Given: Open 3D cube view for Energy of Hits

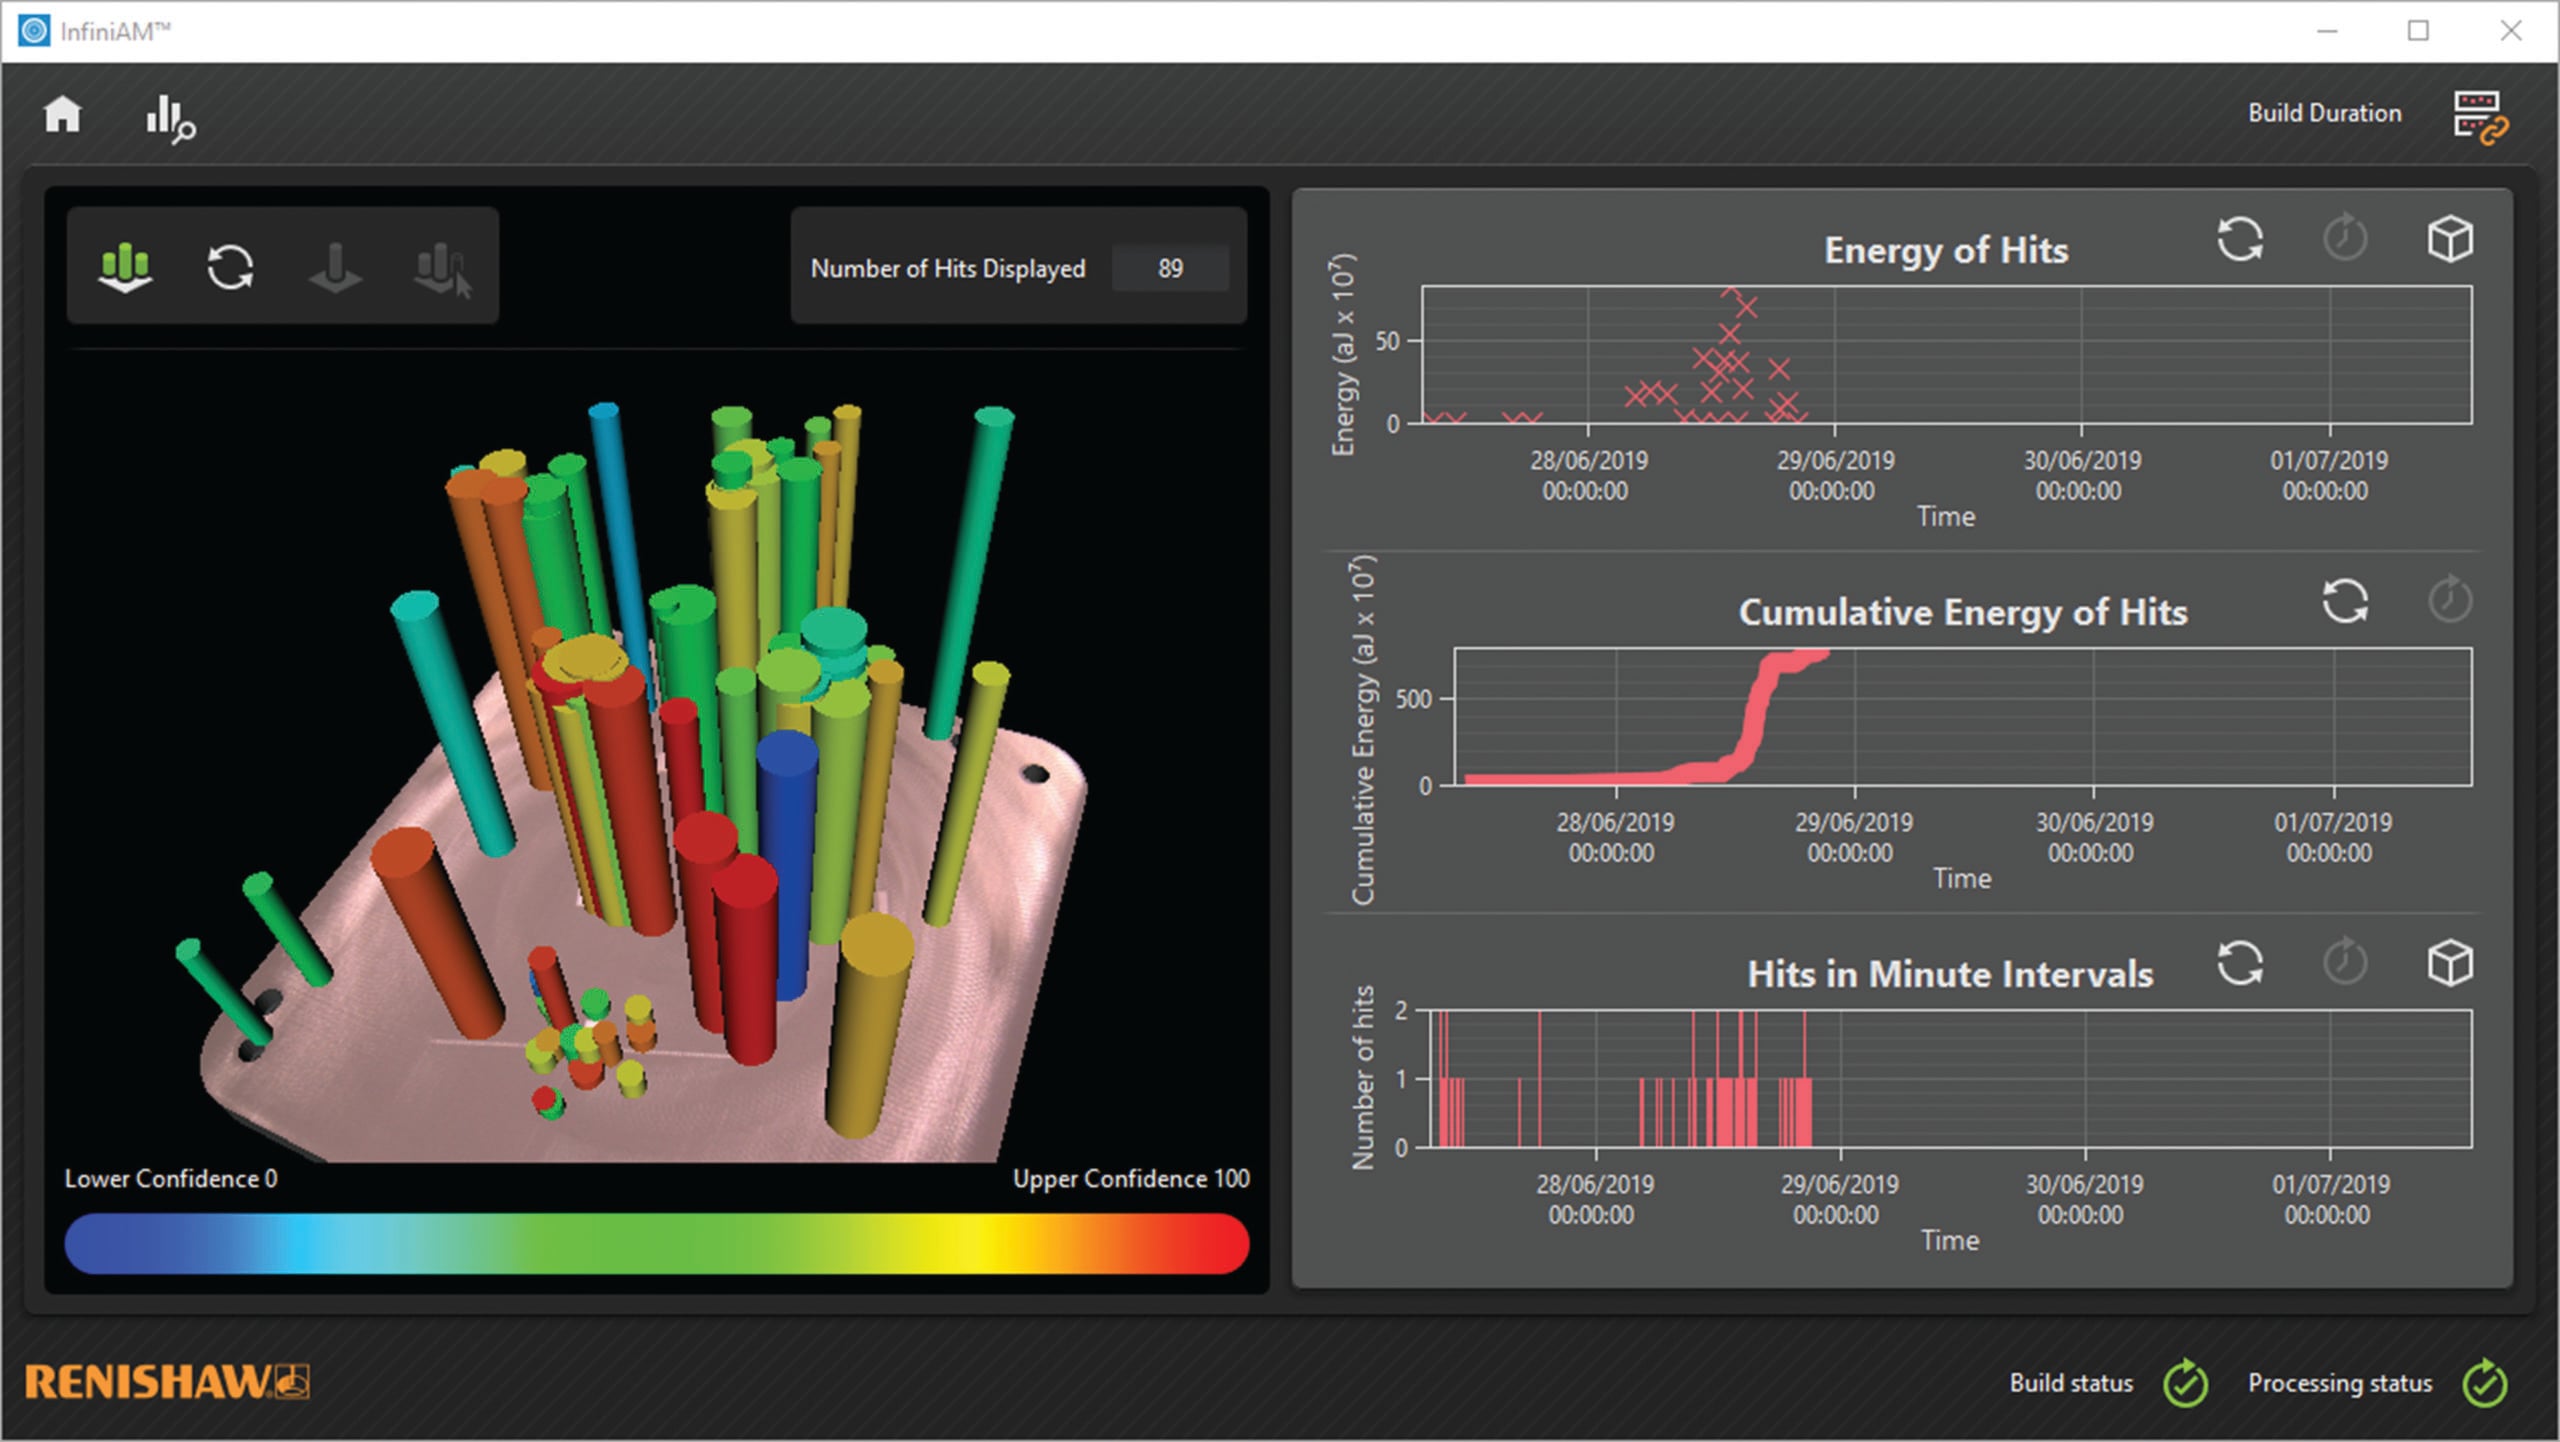Looking at the screenshot, I should 2450,239.
